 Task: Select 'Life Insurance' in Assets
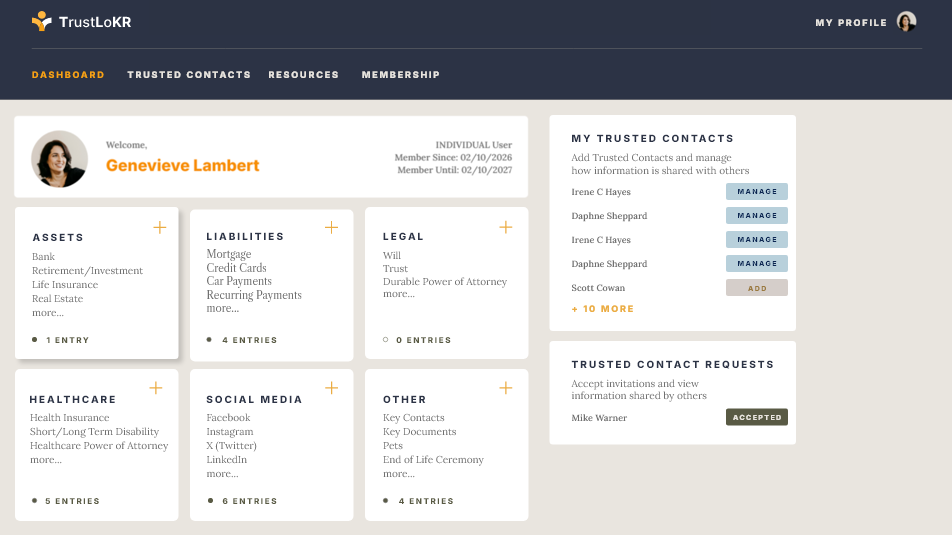[65, 285]
